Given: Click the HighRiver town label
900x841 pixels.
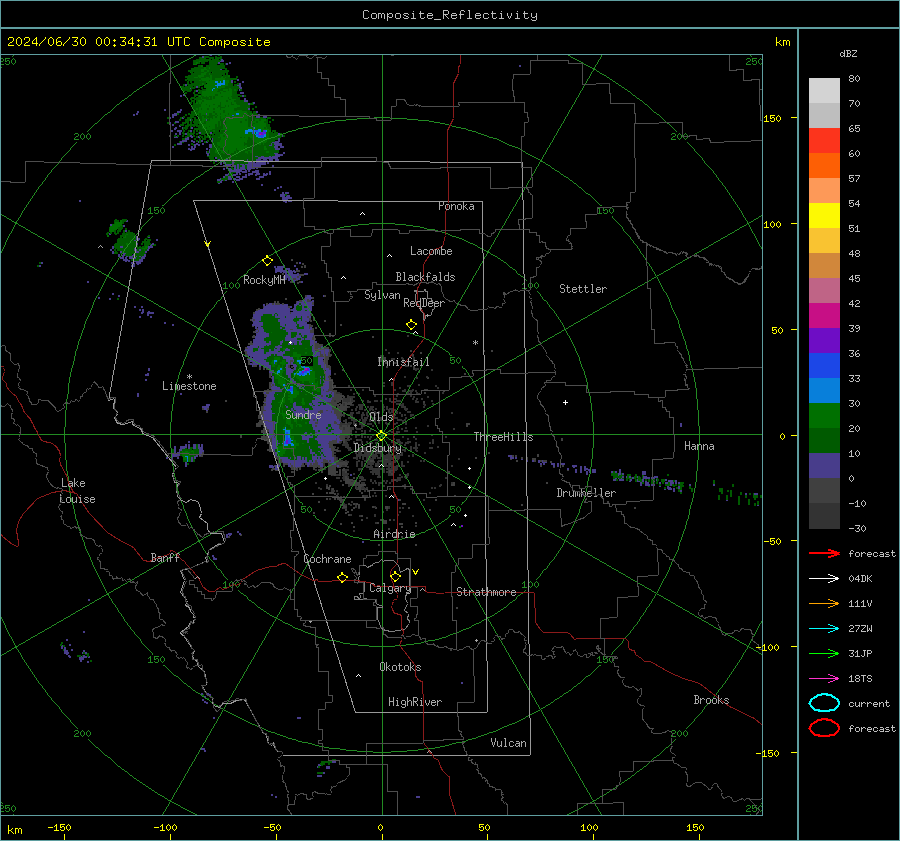Looking at the screenshot, I should click(415, 702).
